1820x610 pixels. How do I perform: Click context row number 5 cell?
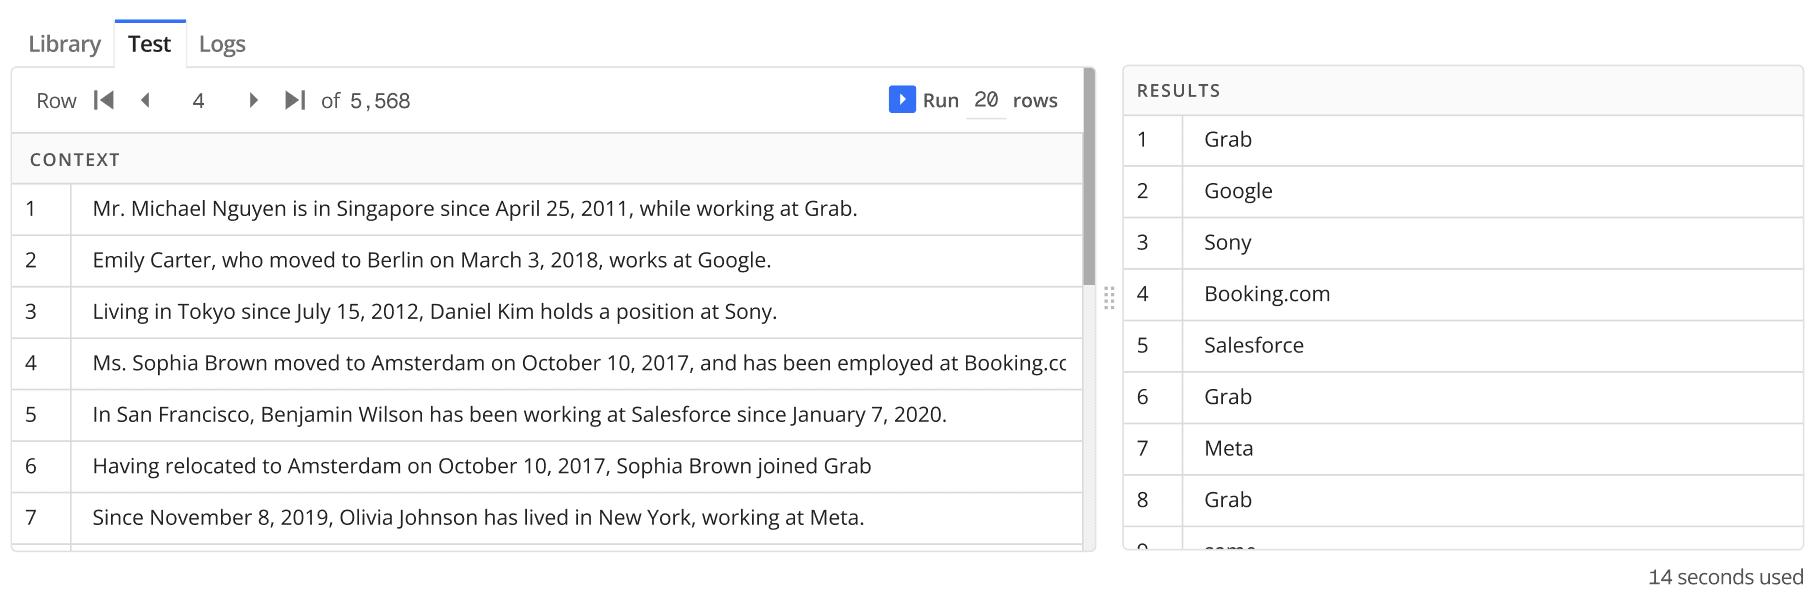(x=41, y=415)
